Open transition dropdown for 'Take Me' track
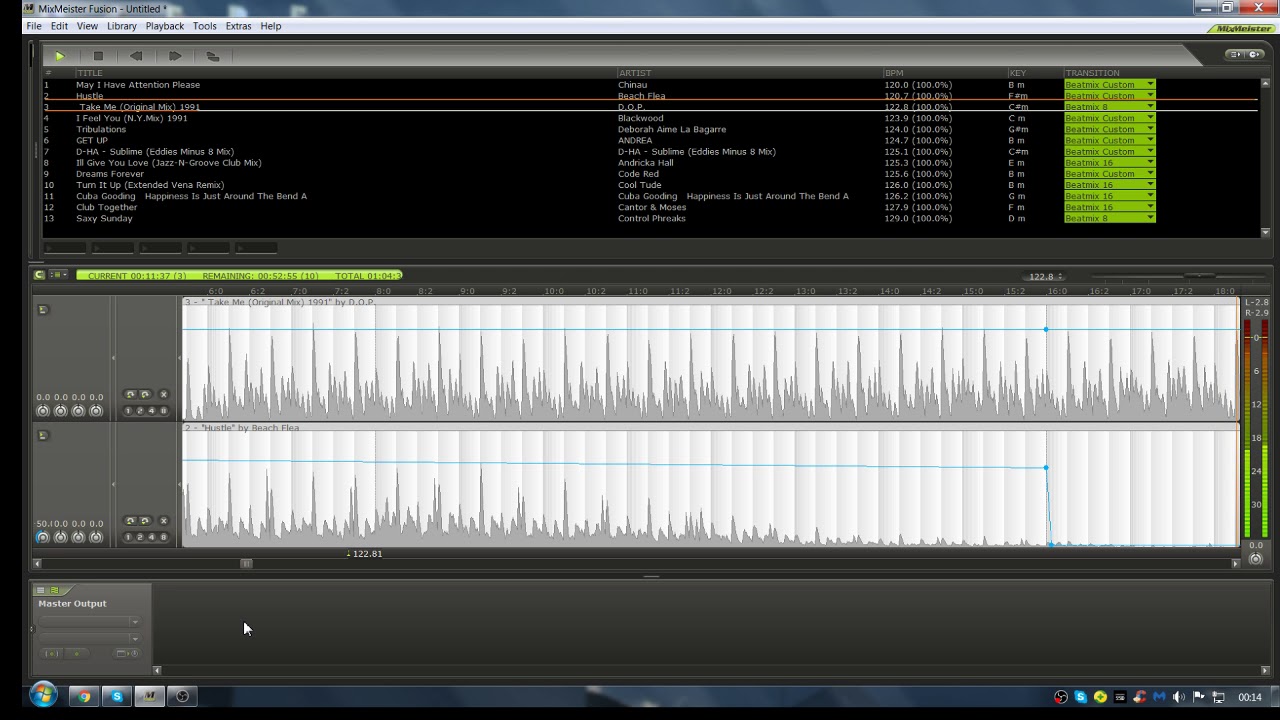1280x720 pixels. pos(1150,107)
